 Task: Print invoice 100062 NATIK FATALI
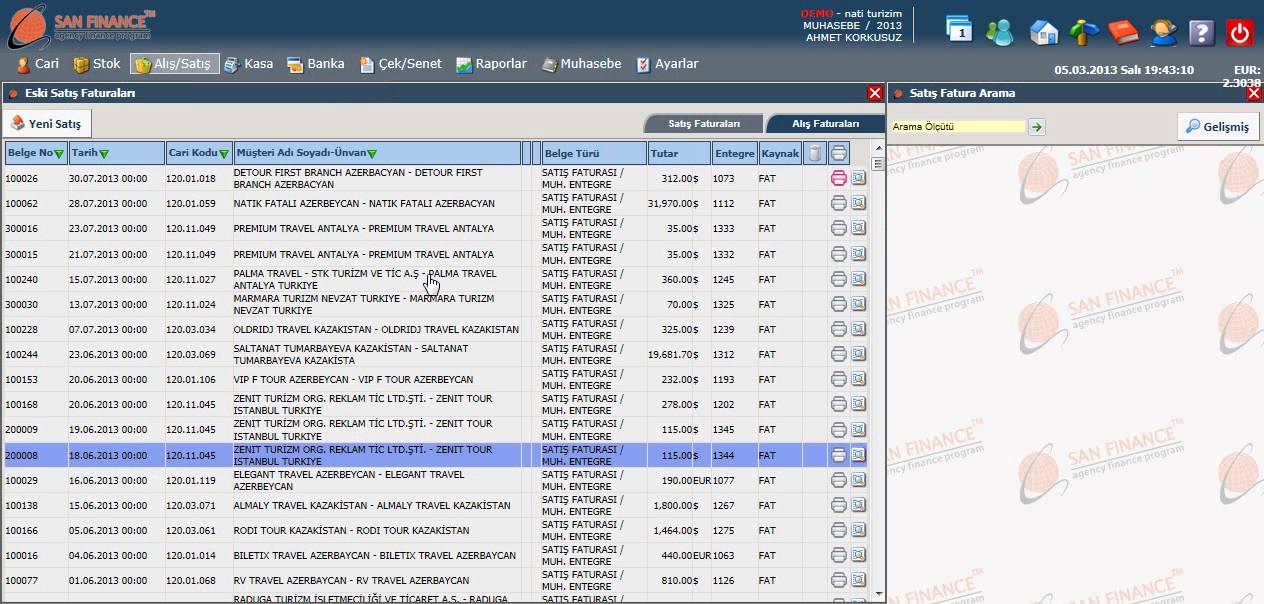(x=839, y=203)
